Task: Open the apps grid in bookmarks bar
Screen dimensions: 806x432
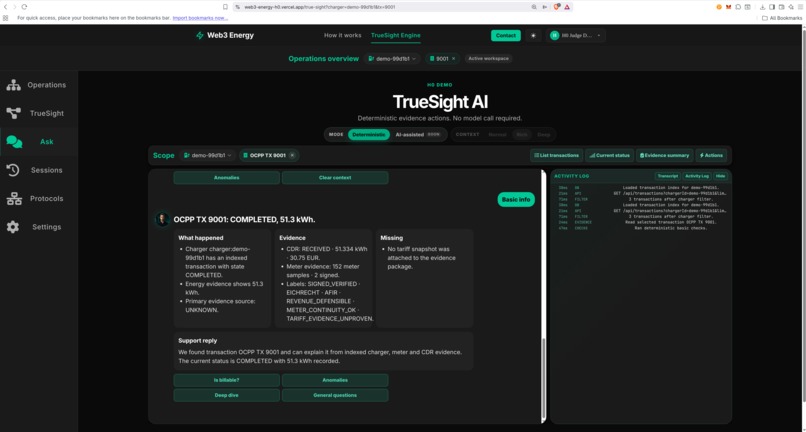Action: tap(5, 18)
